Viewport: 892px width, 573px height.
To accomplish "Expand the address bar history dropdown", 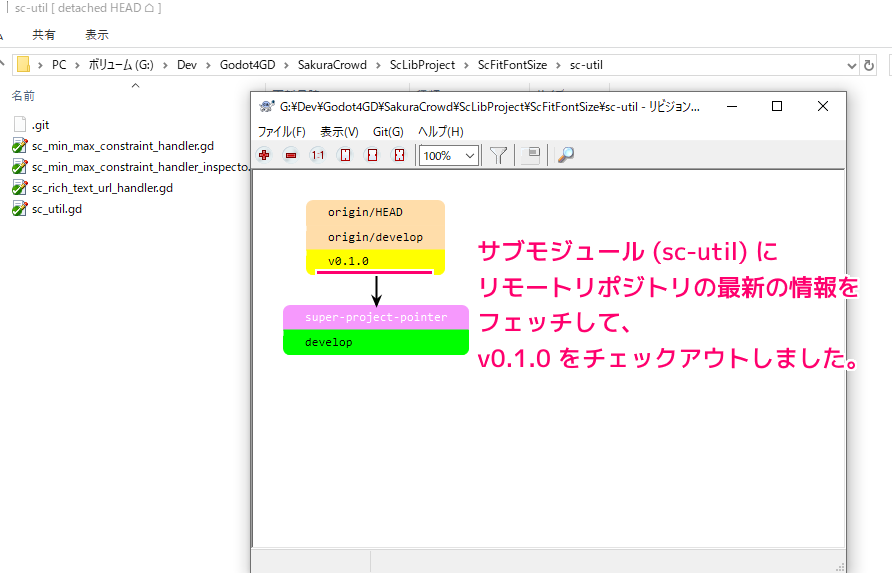I will (852, 65).
